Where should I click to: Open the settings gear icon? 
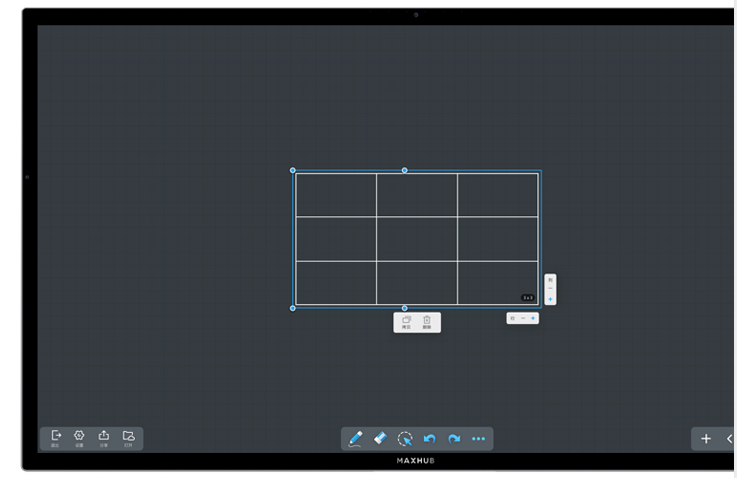(x=79, y=437)
